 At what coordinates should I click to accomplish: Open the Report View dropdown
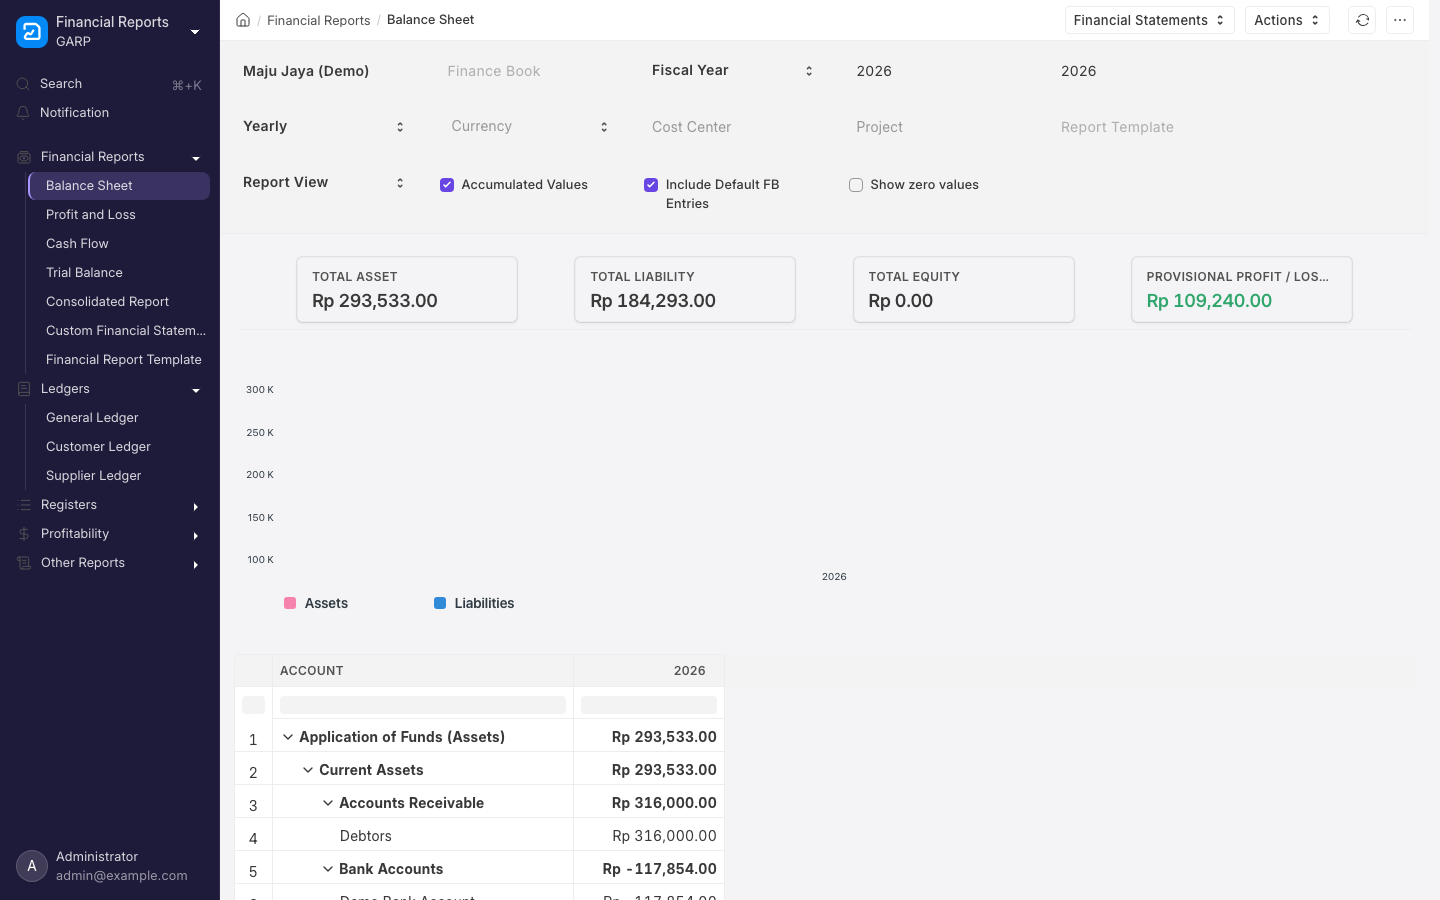pyautogui.click(x=324, y=183)
